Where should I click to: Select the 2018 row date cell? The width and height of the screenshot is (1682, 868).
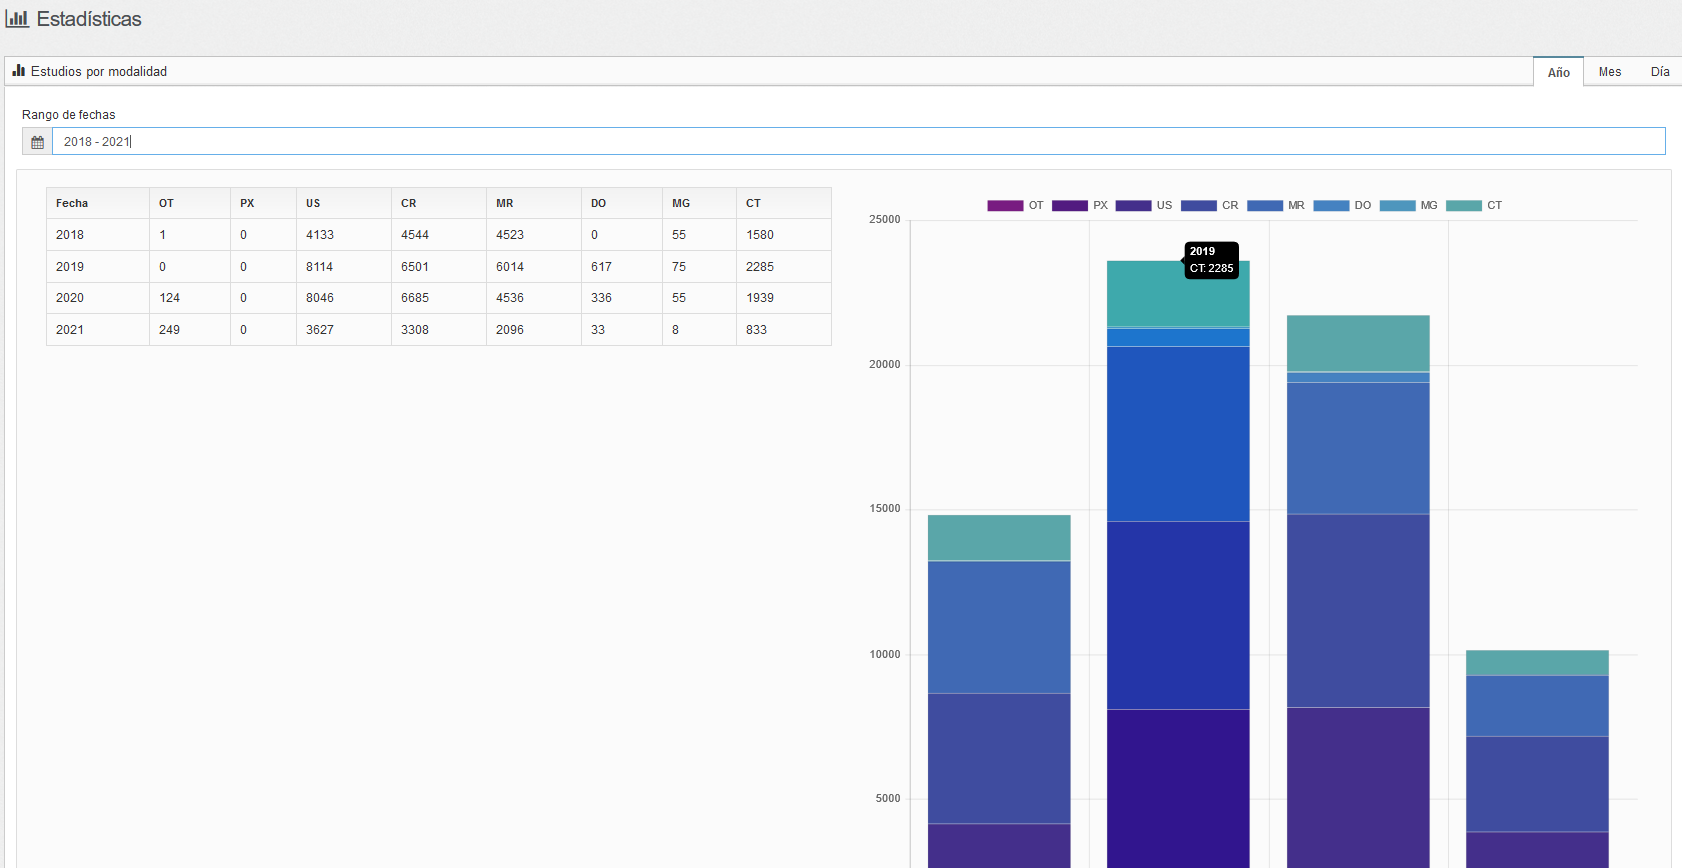point(98,235)
